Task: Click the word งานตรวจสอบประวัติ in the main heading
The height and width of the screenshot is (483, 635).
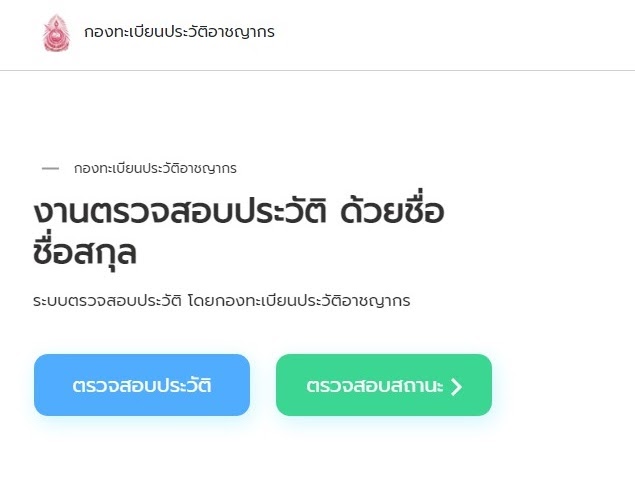Action: point(170,213)
